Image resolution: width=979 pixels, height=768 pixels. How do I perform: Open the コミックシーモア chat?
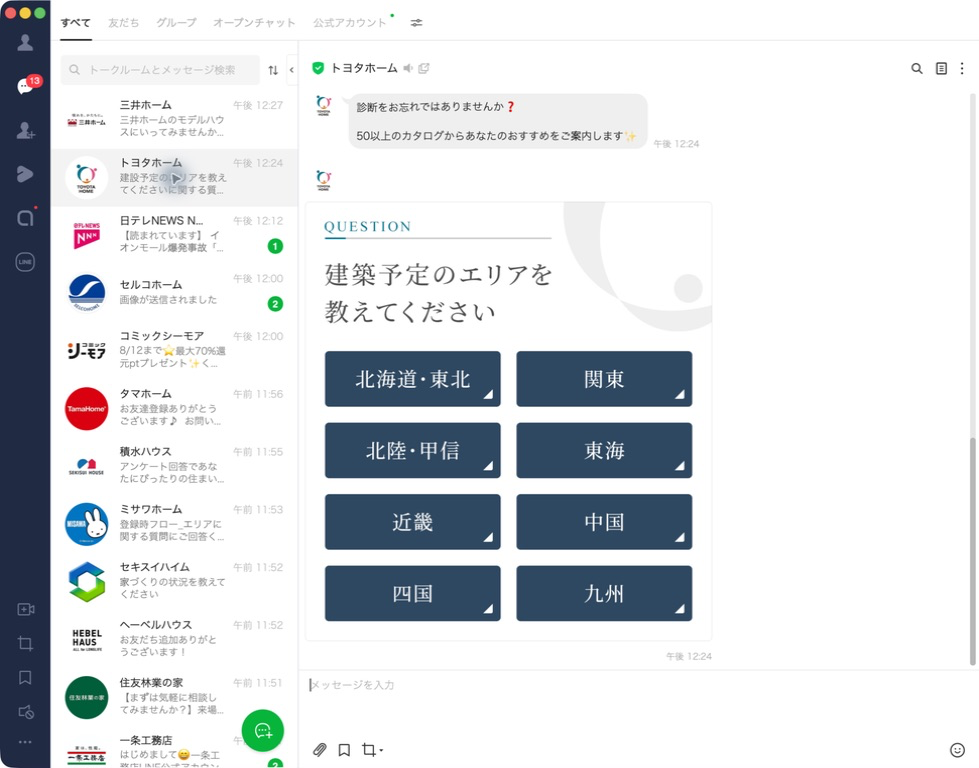174,350
